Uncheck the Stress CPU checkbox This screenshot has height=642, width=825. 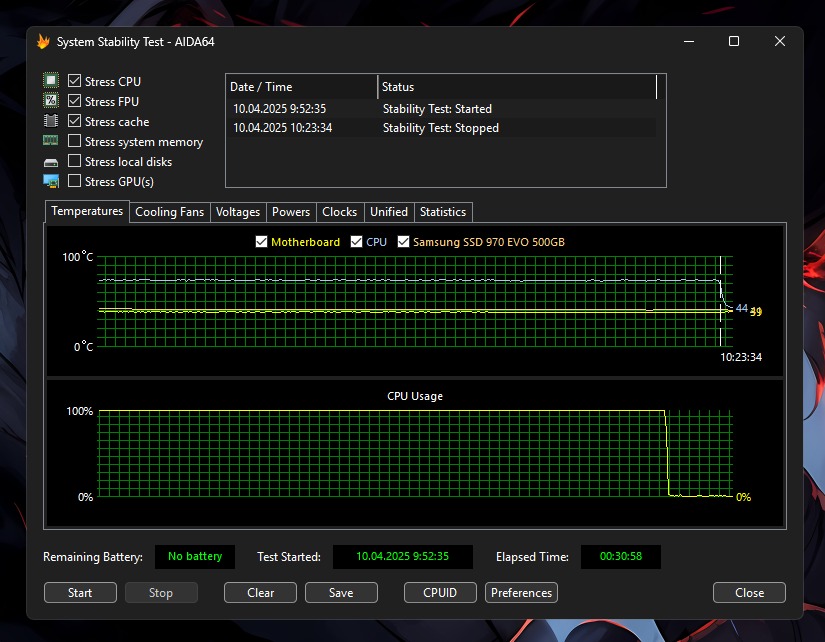tap(75, 81)
